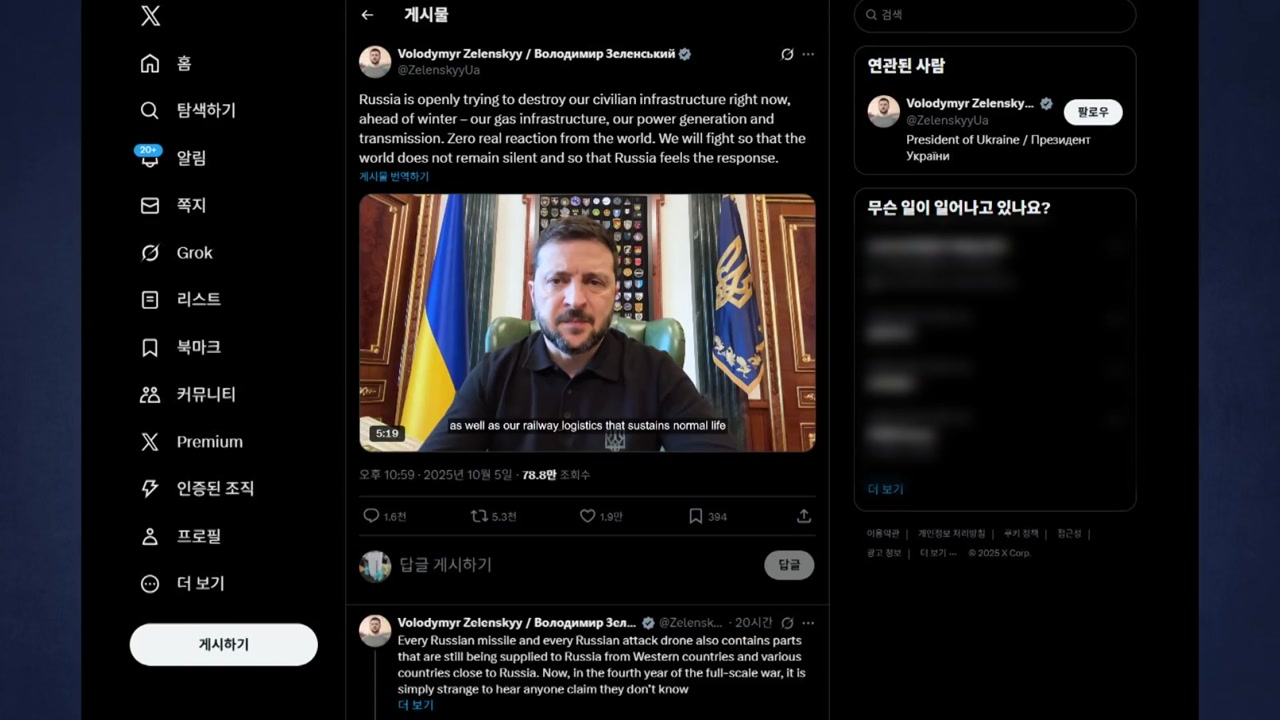Image resolution: width=1280 pixels, height=720 pixels.
Task: Open the Grok icon on Zelenskyy's post
Action: (x=787, y=54)
